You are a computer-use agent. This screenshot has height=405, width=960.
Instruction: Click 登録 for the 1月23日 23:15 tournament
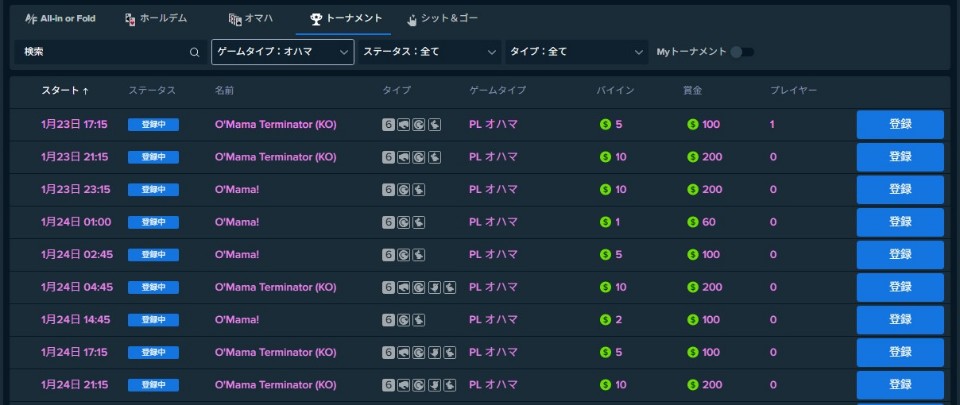pyautogui.click(x=900, y=190)
